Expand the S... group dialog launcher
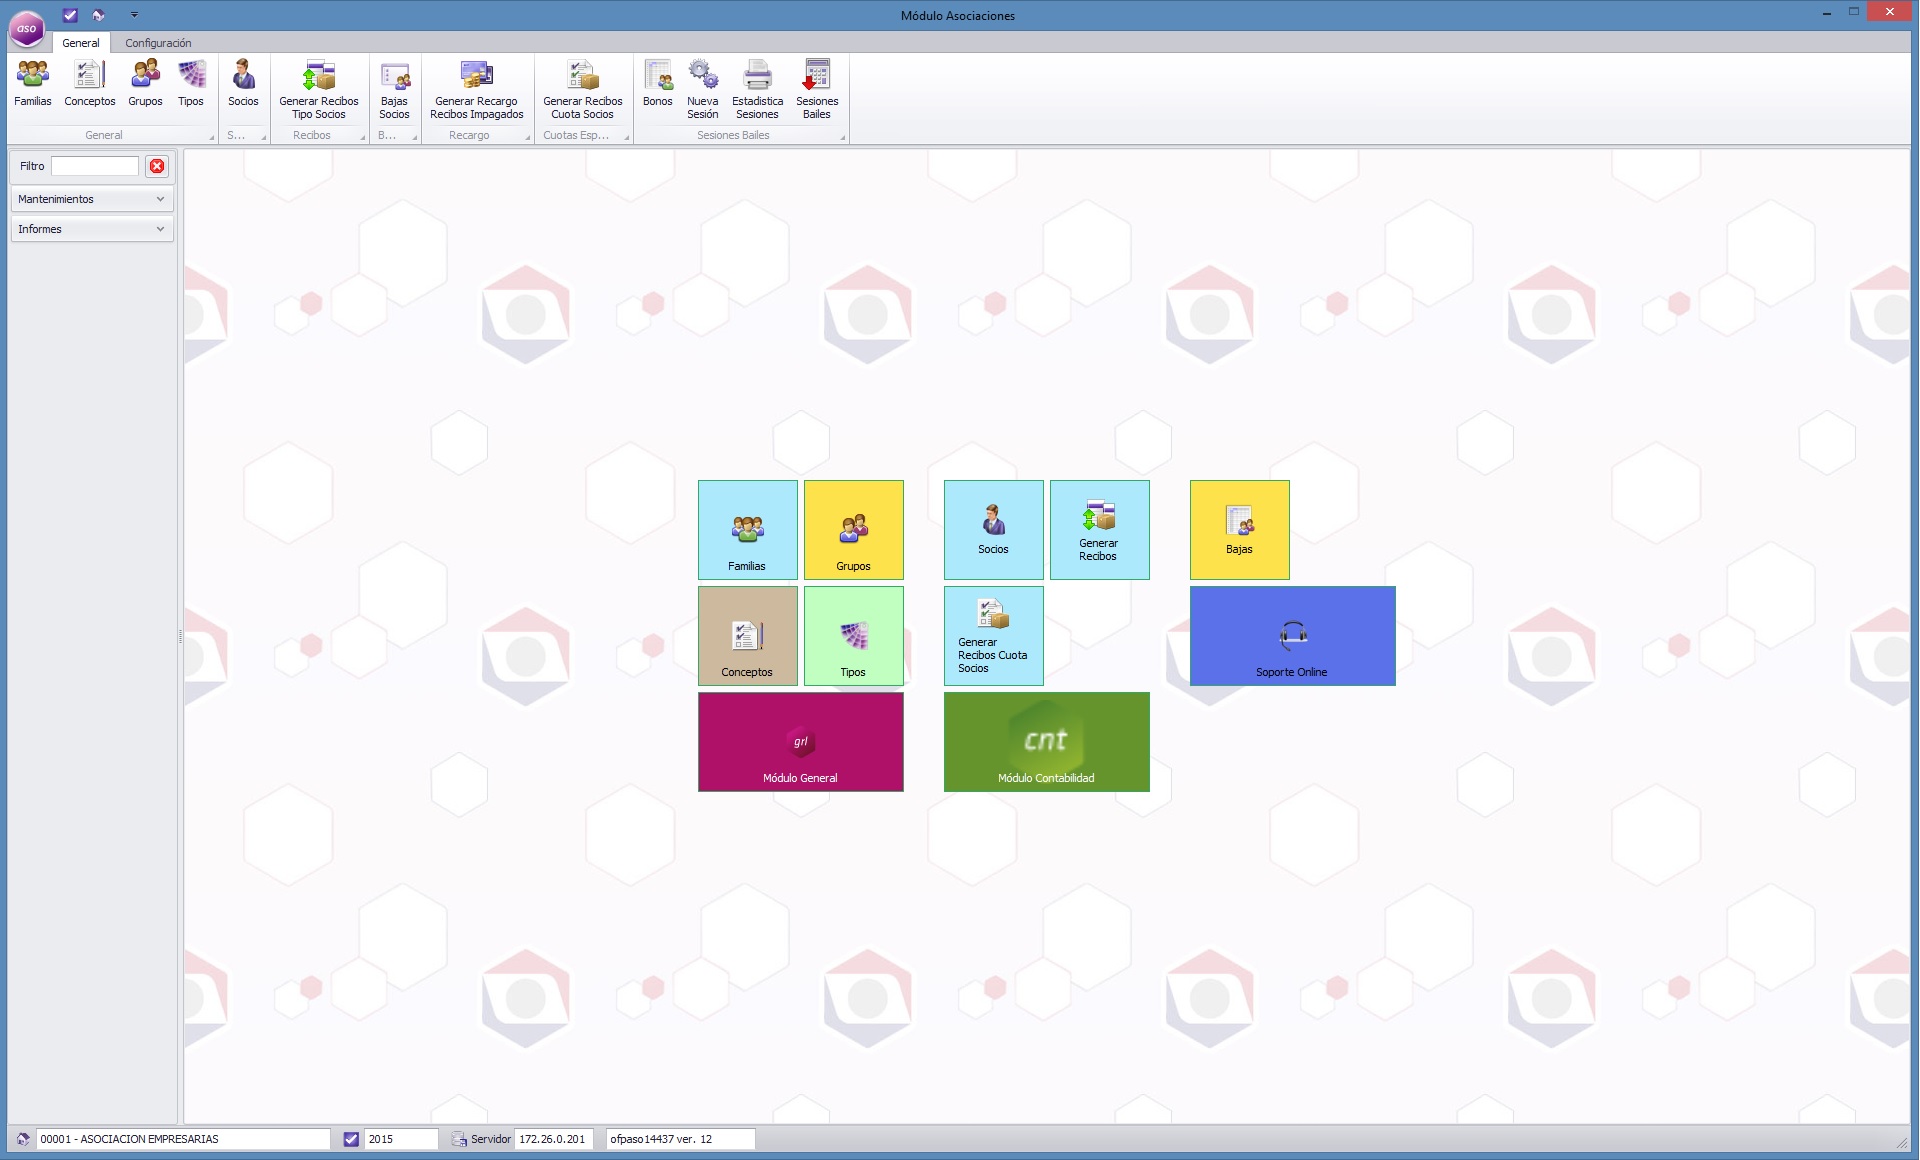This screenshot has width=1920, height=1160. 264,137
